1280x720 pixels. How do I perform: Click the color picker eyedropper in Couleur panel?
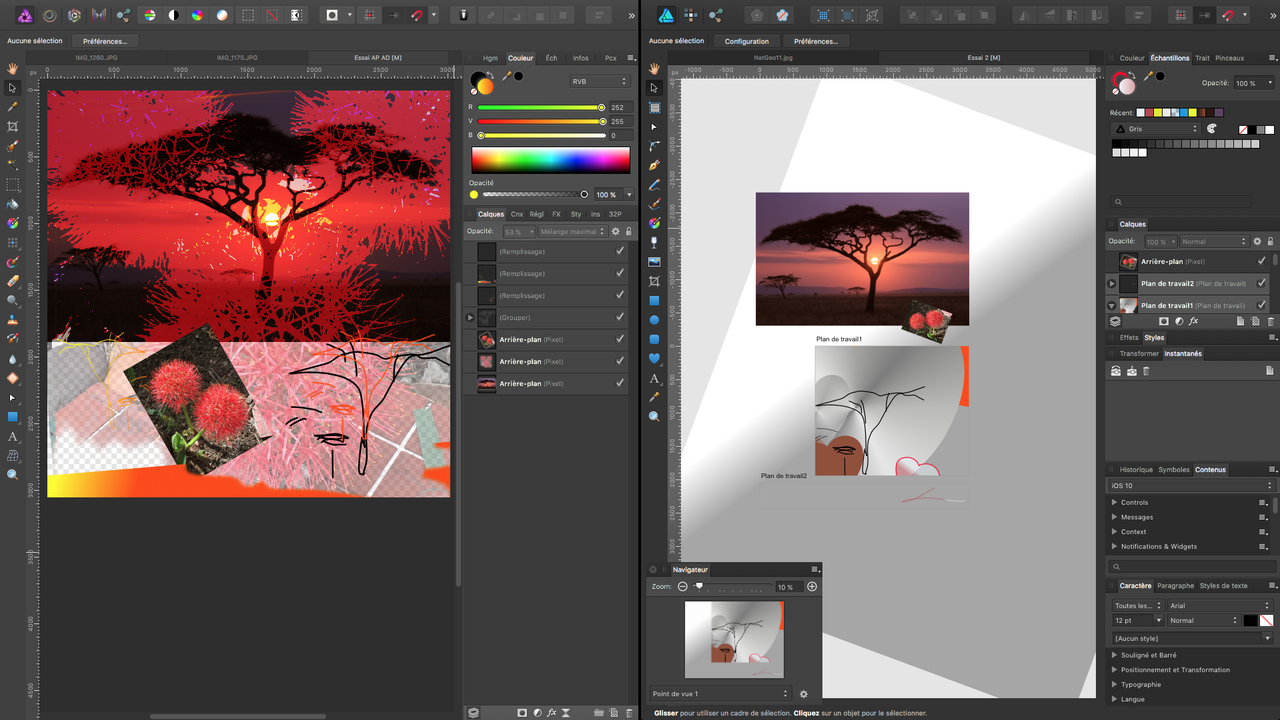tap(507, 76)
